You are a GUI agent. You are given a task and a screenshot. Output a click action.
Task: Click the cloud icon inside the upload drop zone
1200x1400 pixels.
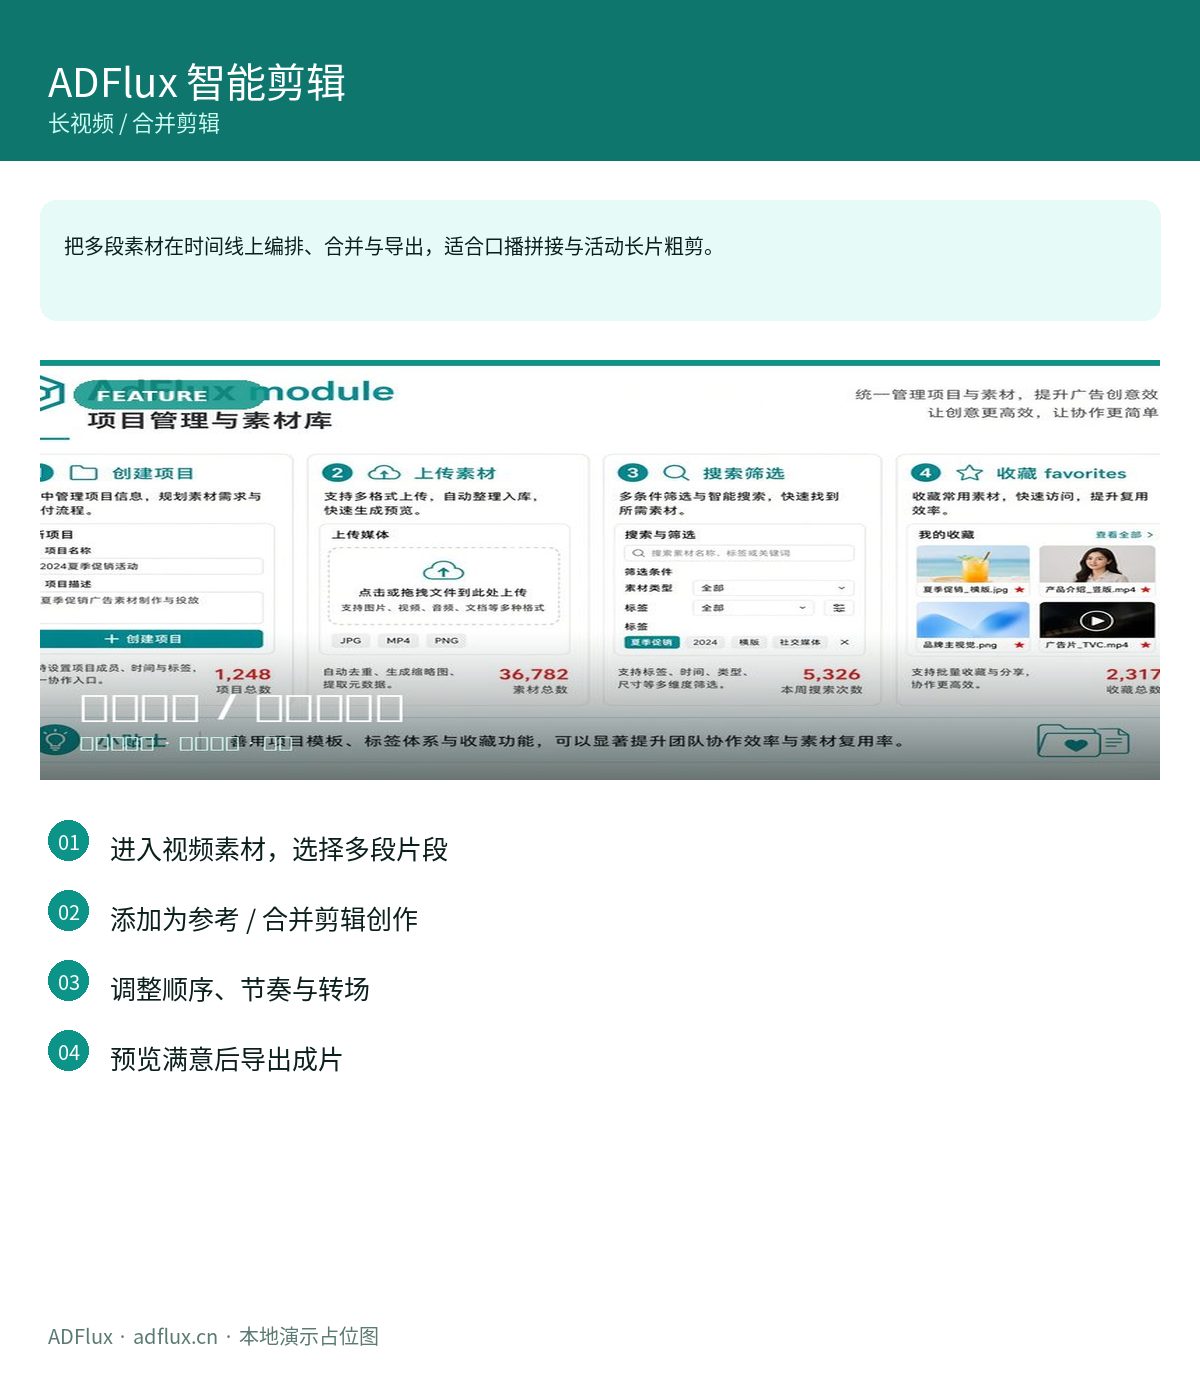(443, 571)
